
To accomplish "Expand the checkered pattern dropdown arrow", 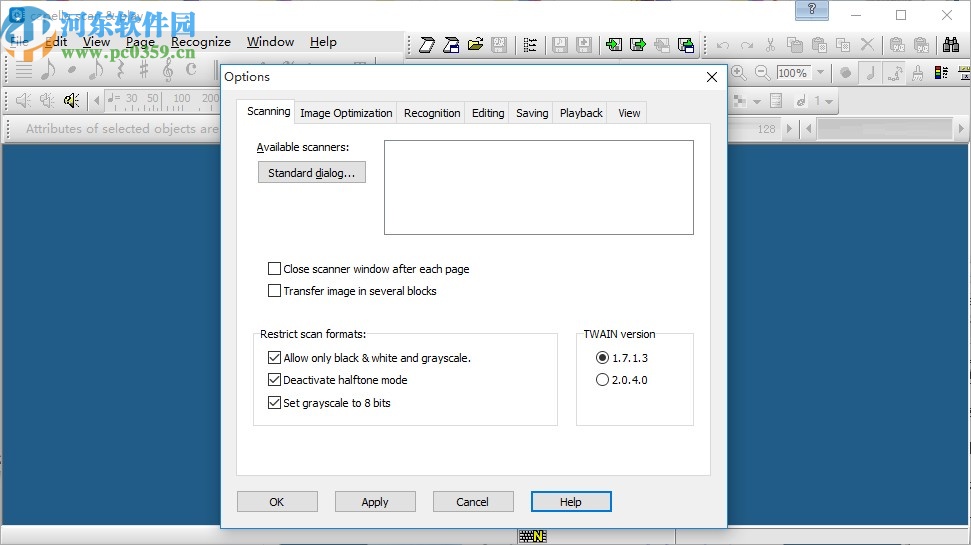I will [x=757, y=101].
